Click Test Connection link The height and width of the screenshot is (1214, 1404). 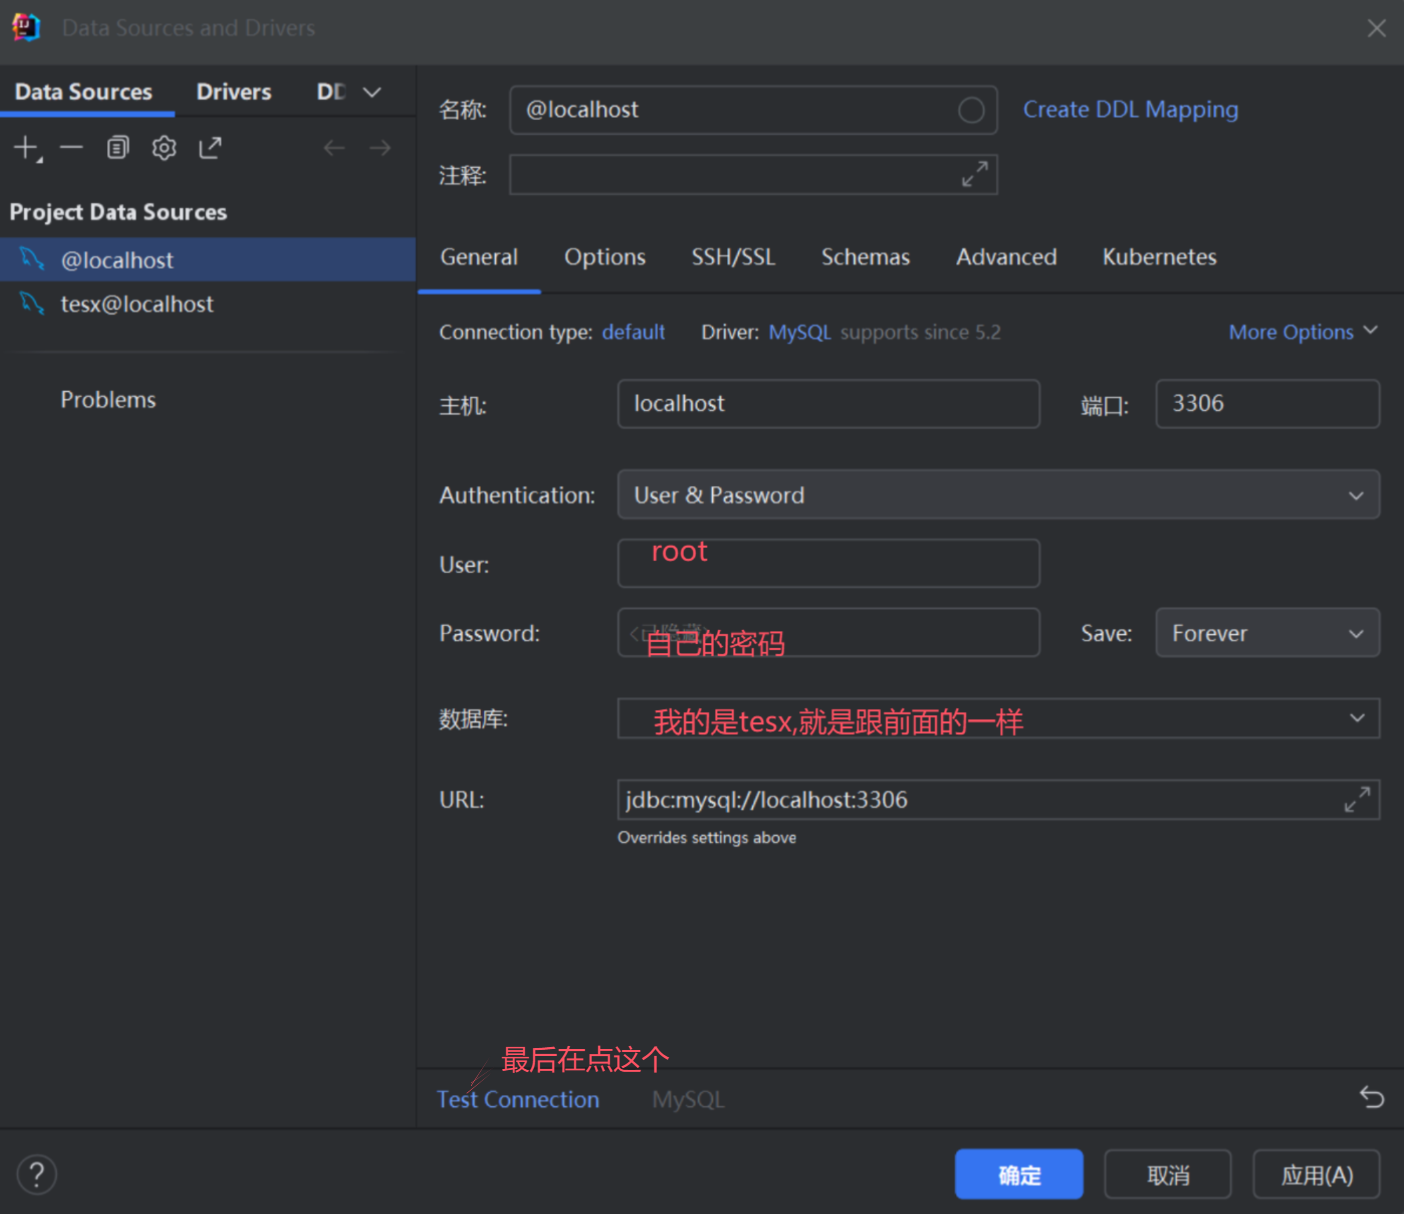click(518, 1099)
